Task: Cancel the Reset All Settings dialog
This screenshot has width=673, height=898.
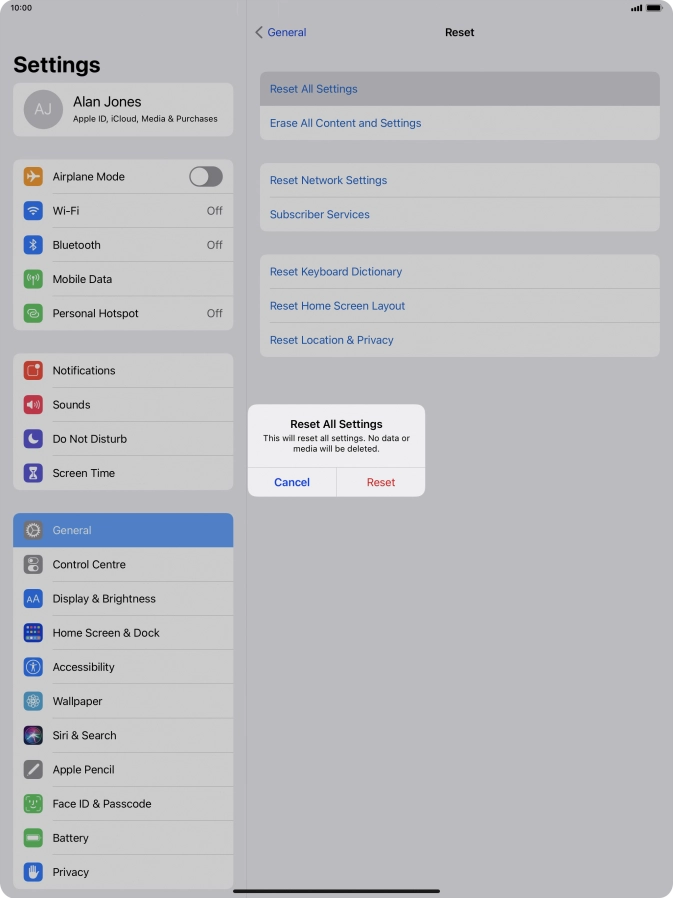Action: [292, 482]
